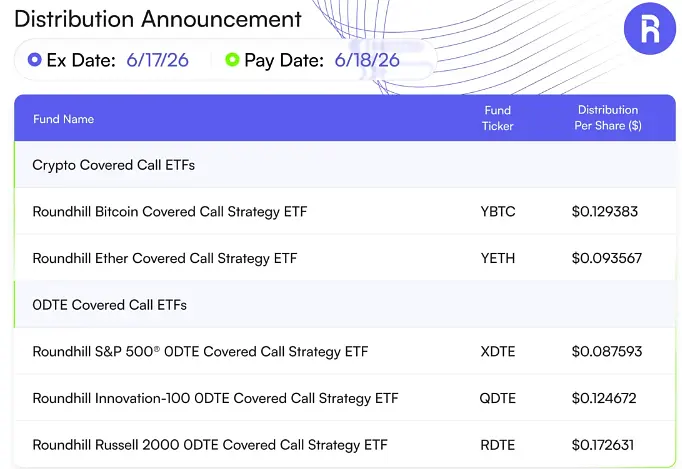Screen dimensions: 682x469
Task: Select the 0DTE Covered Call ETFs section row
Action: click(x=345, y=305)
